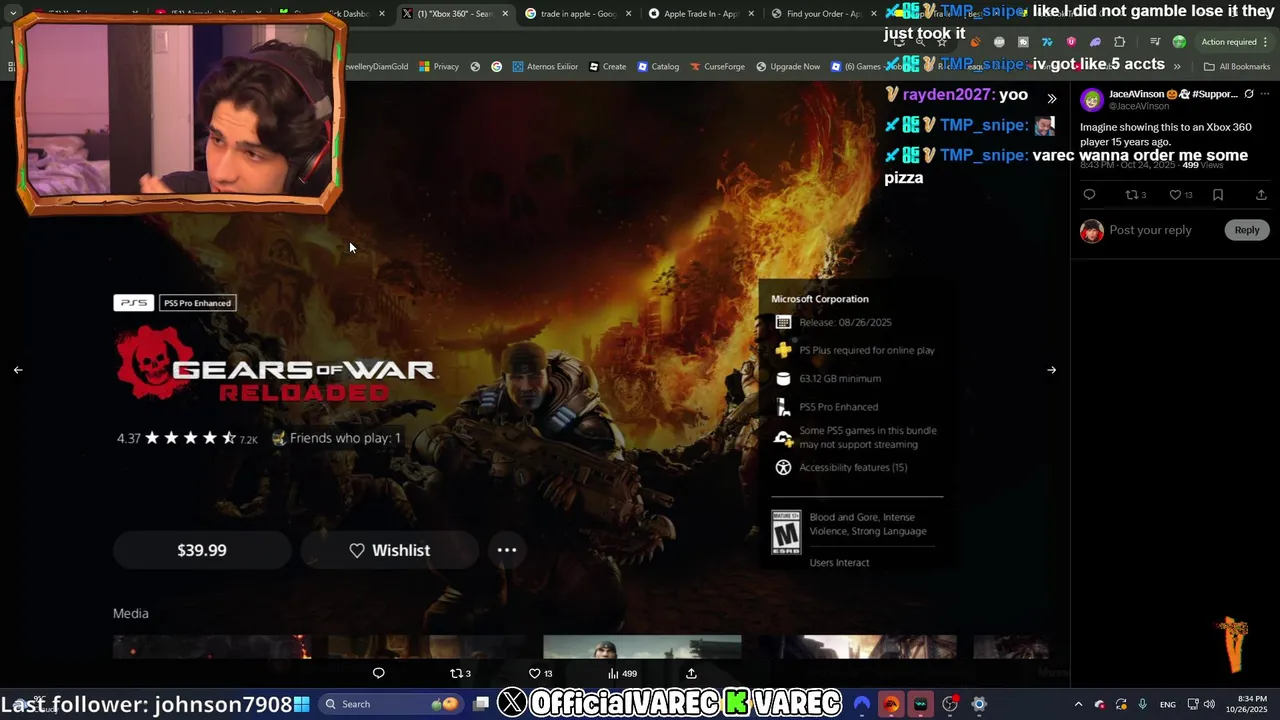Click the 'PS5 Pro Enhanced' badge above the title
The width and height of the screenshot is (1280, 720).
tap(197, 303)
